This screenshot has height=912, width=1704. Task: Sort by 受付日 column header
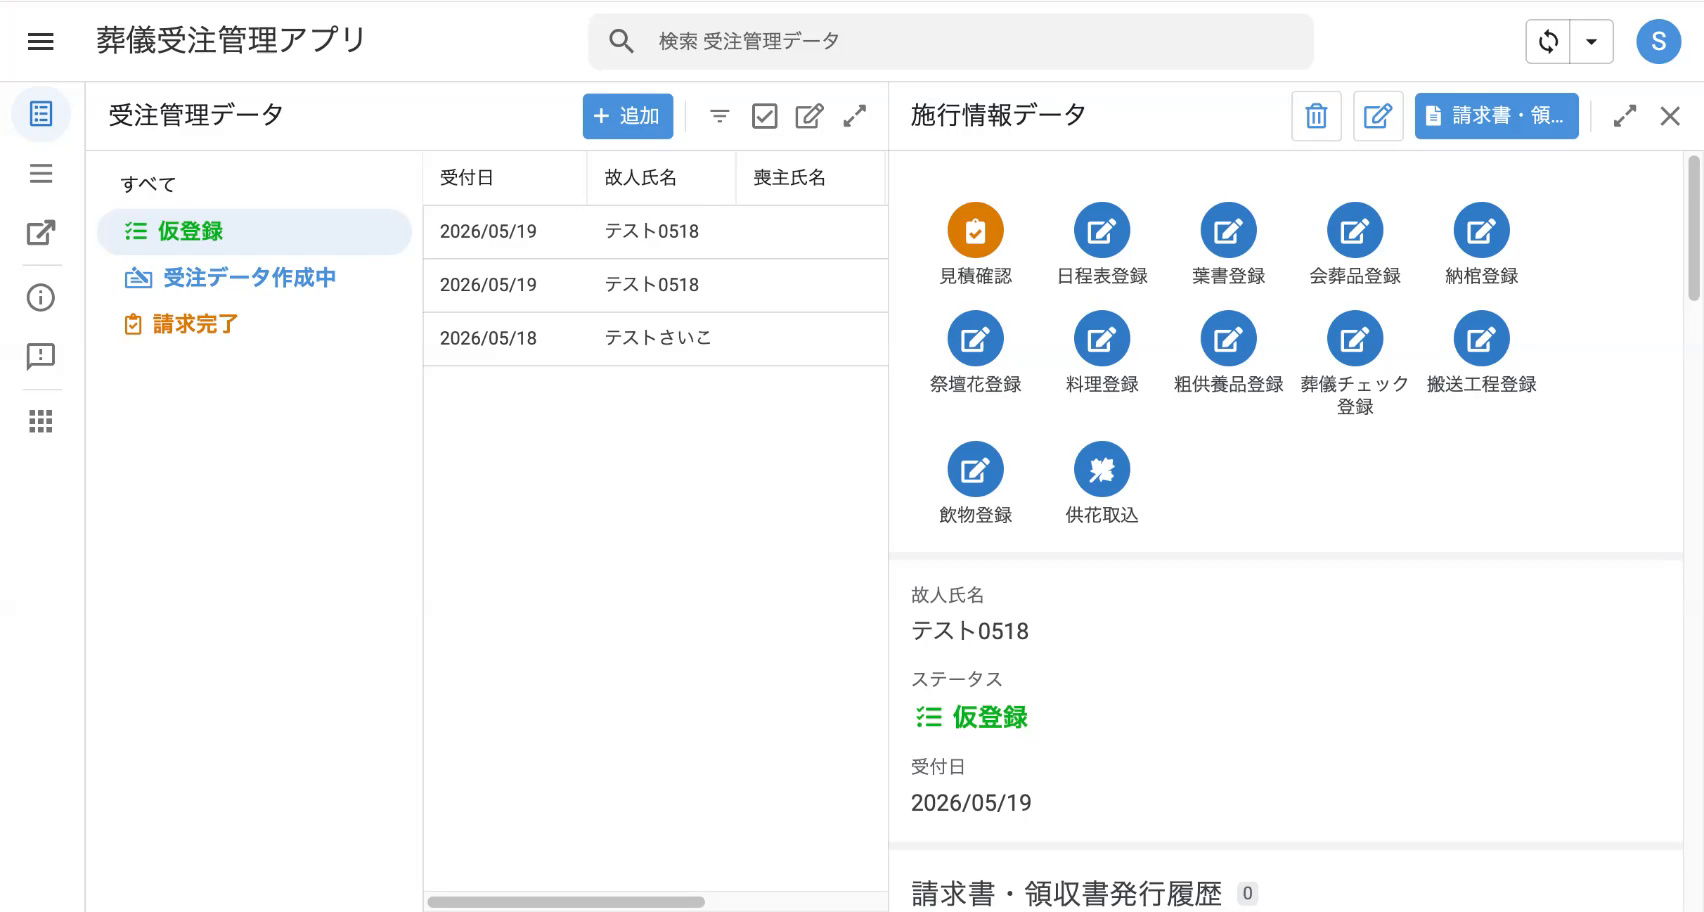point(467,178)
